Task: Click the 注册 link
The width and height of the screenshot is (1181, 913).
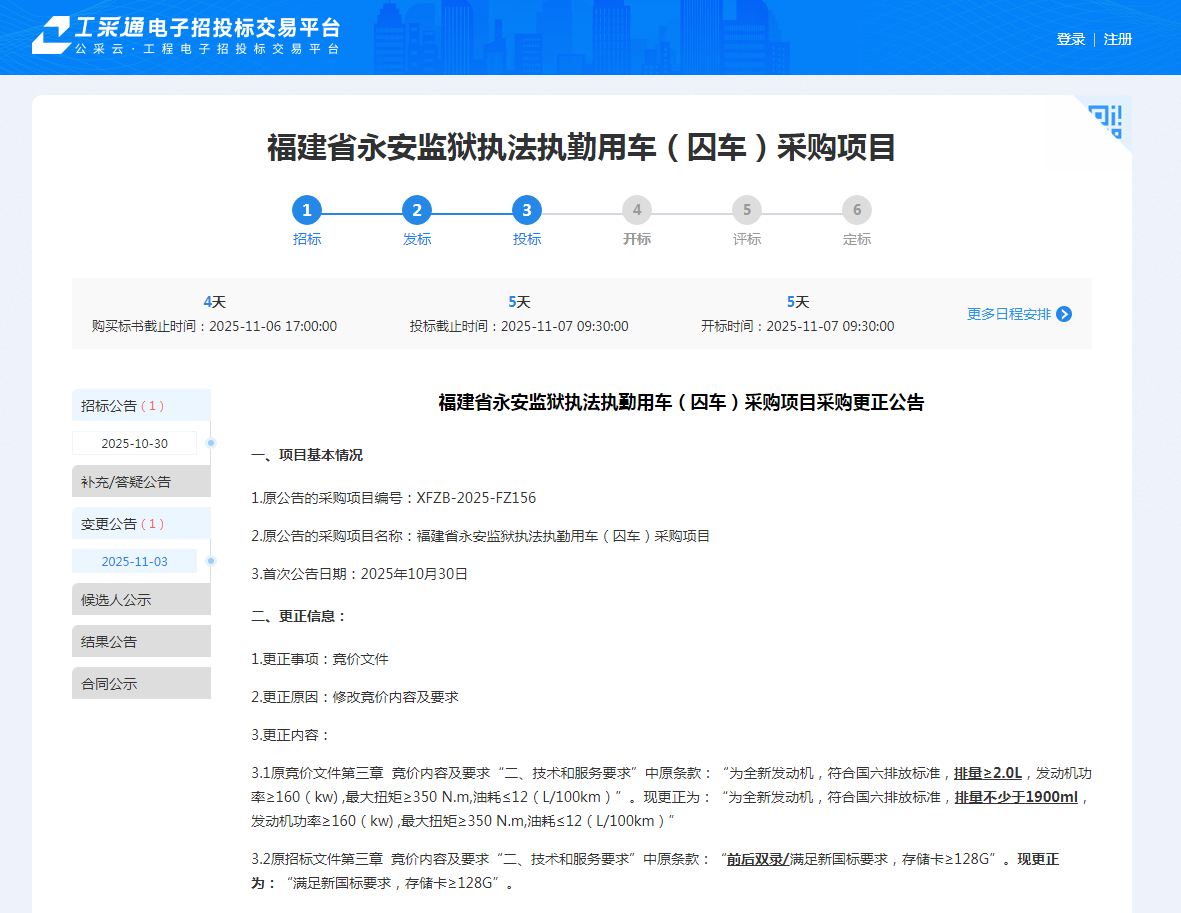Action: coord(1118,39)
